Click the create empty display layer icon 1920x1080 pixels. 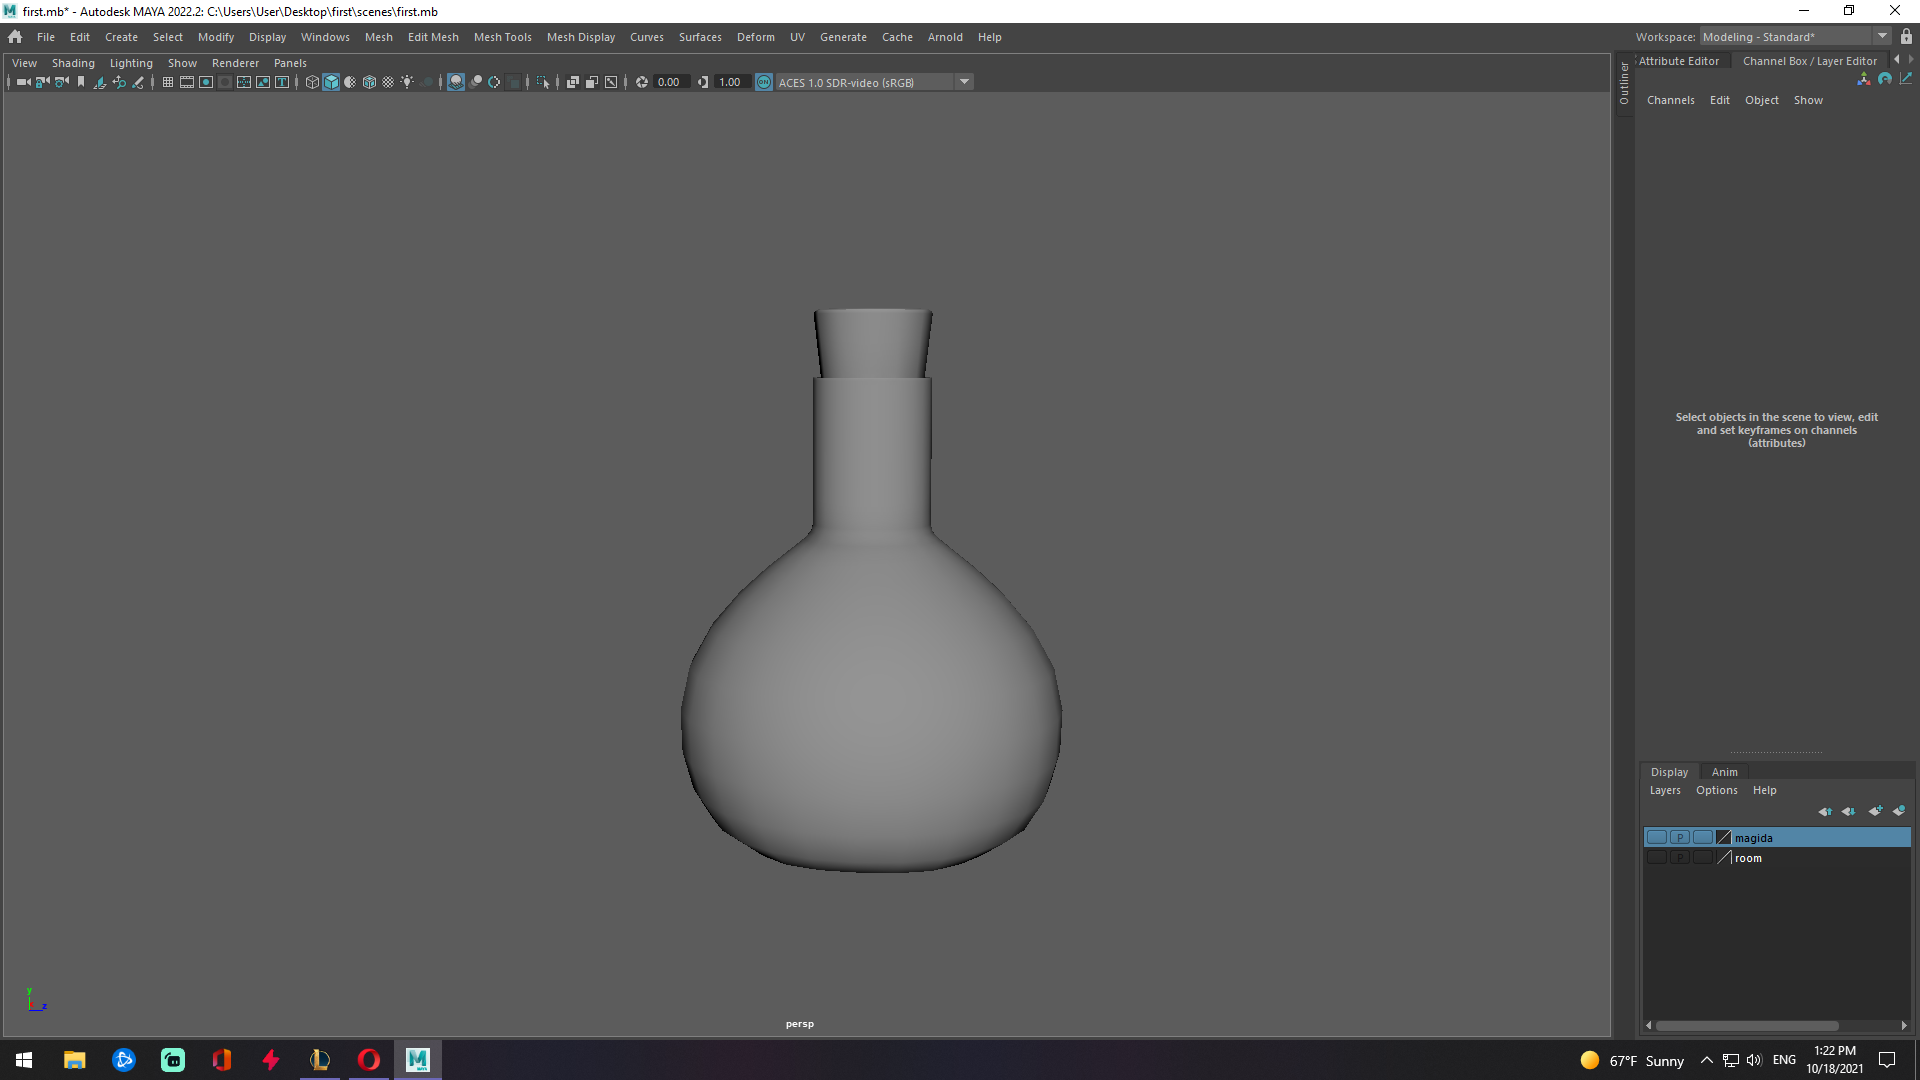[1876, 811]
